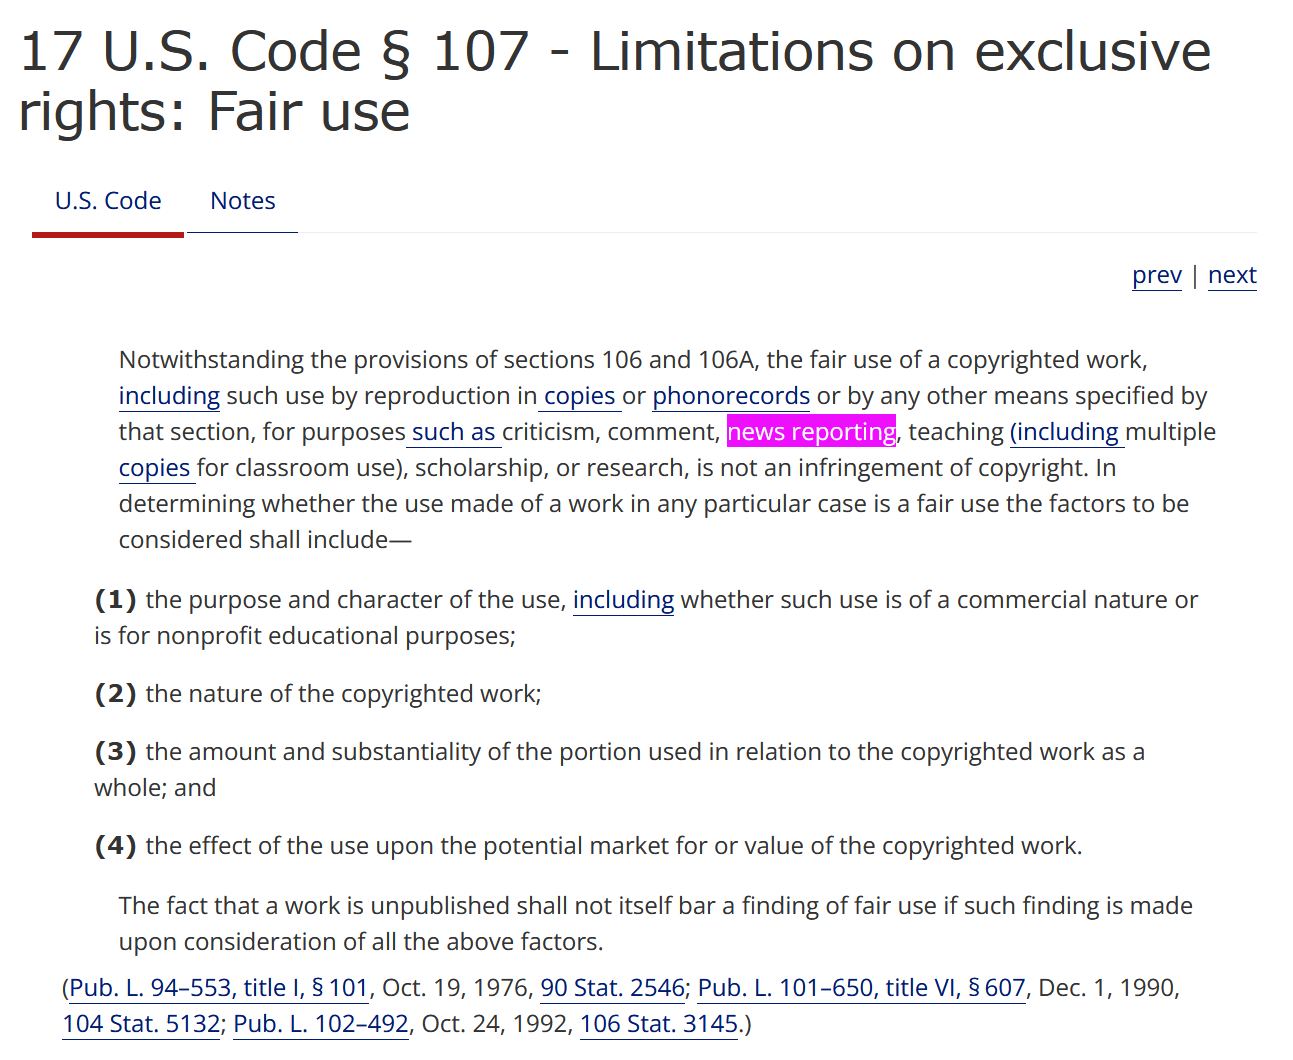Click the 'Dec. 1, 1990' date text
The height and width of the screenshot is (1060, 1293).
(1109, 988)
